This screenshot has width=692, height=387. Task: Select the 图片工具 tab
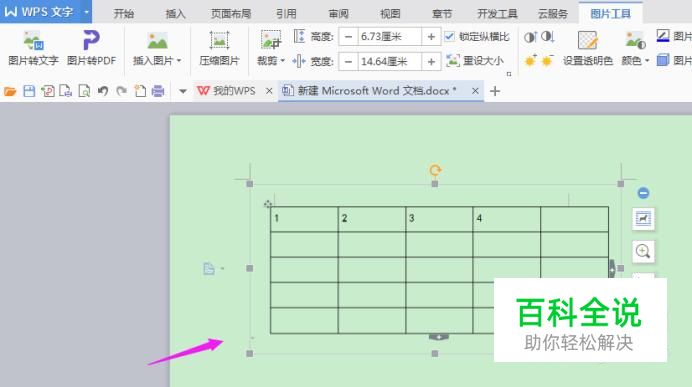[x=611, y=14]
